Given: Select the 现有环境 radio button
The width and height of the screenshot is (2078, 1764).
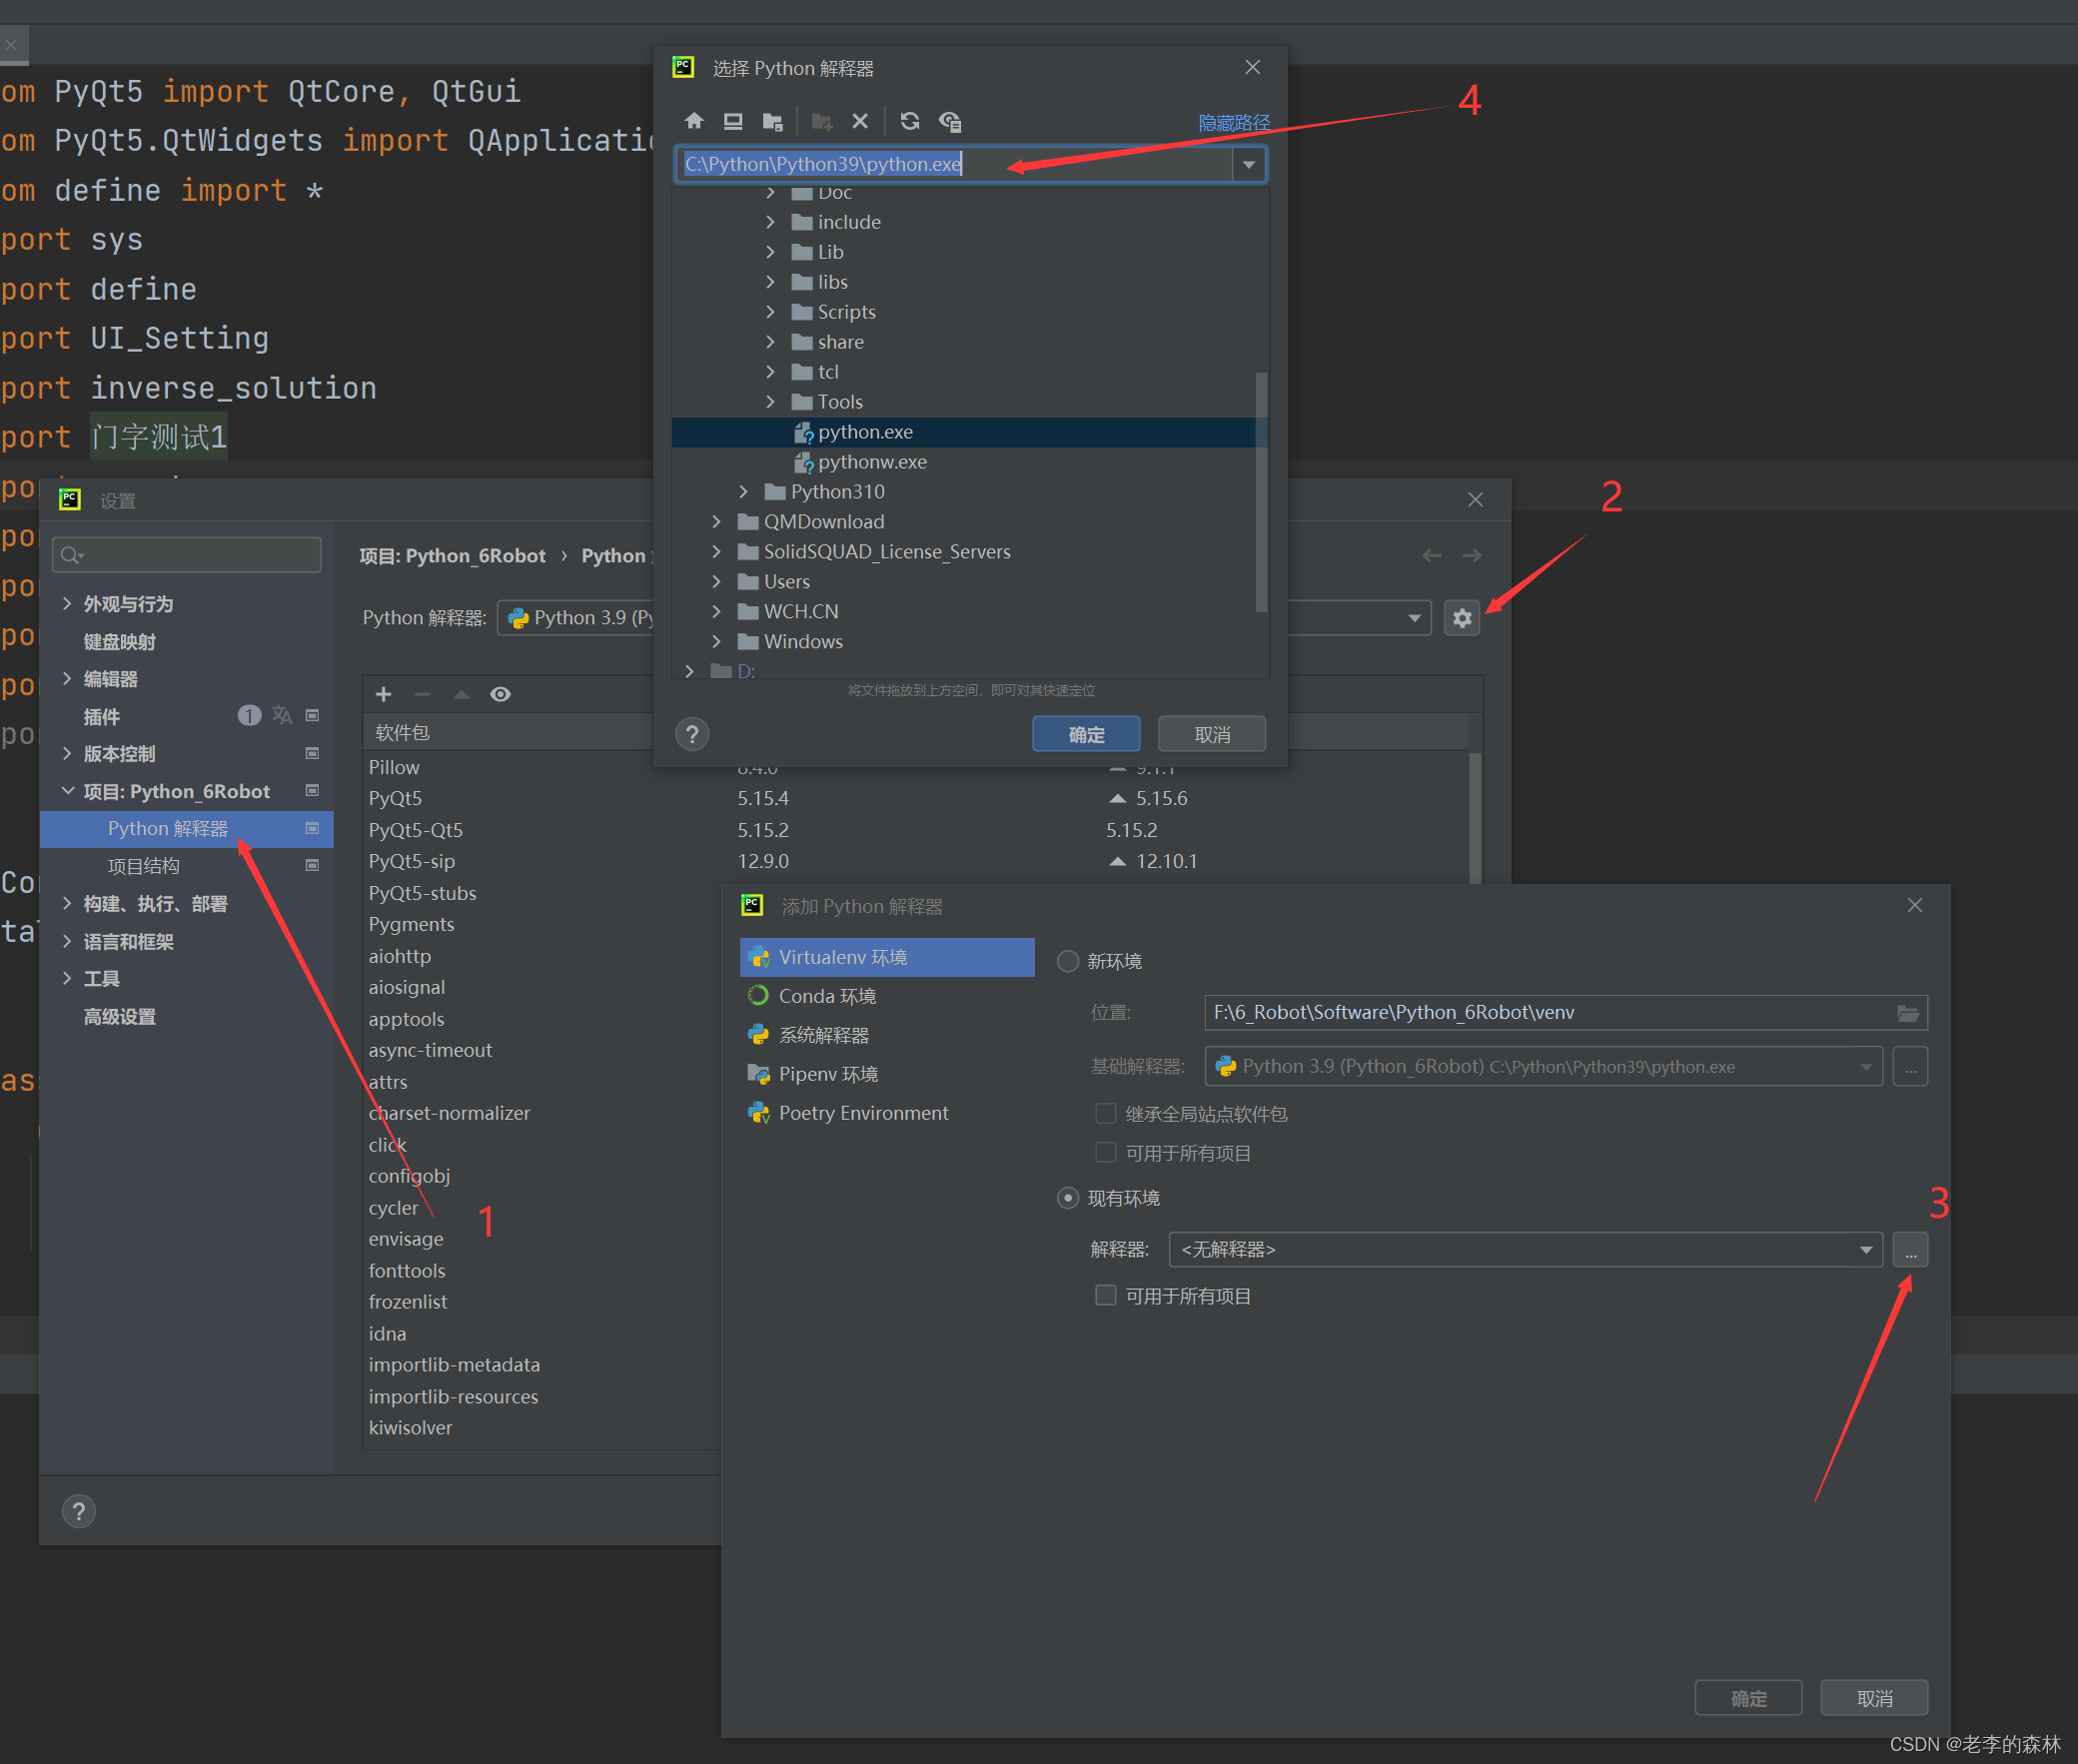Looking at the screenshot, I should click(1068, 1198).
